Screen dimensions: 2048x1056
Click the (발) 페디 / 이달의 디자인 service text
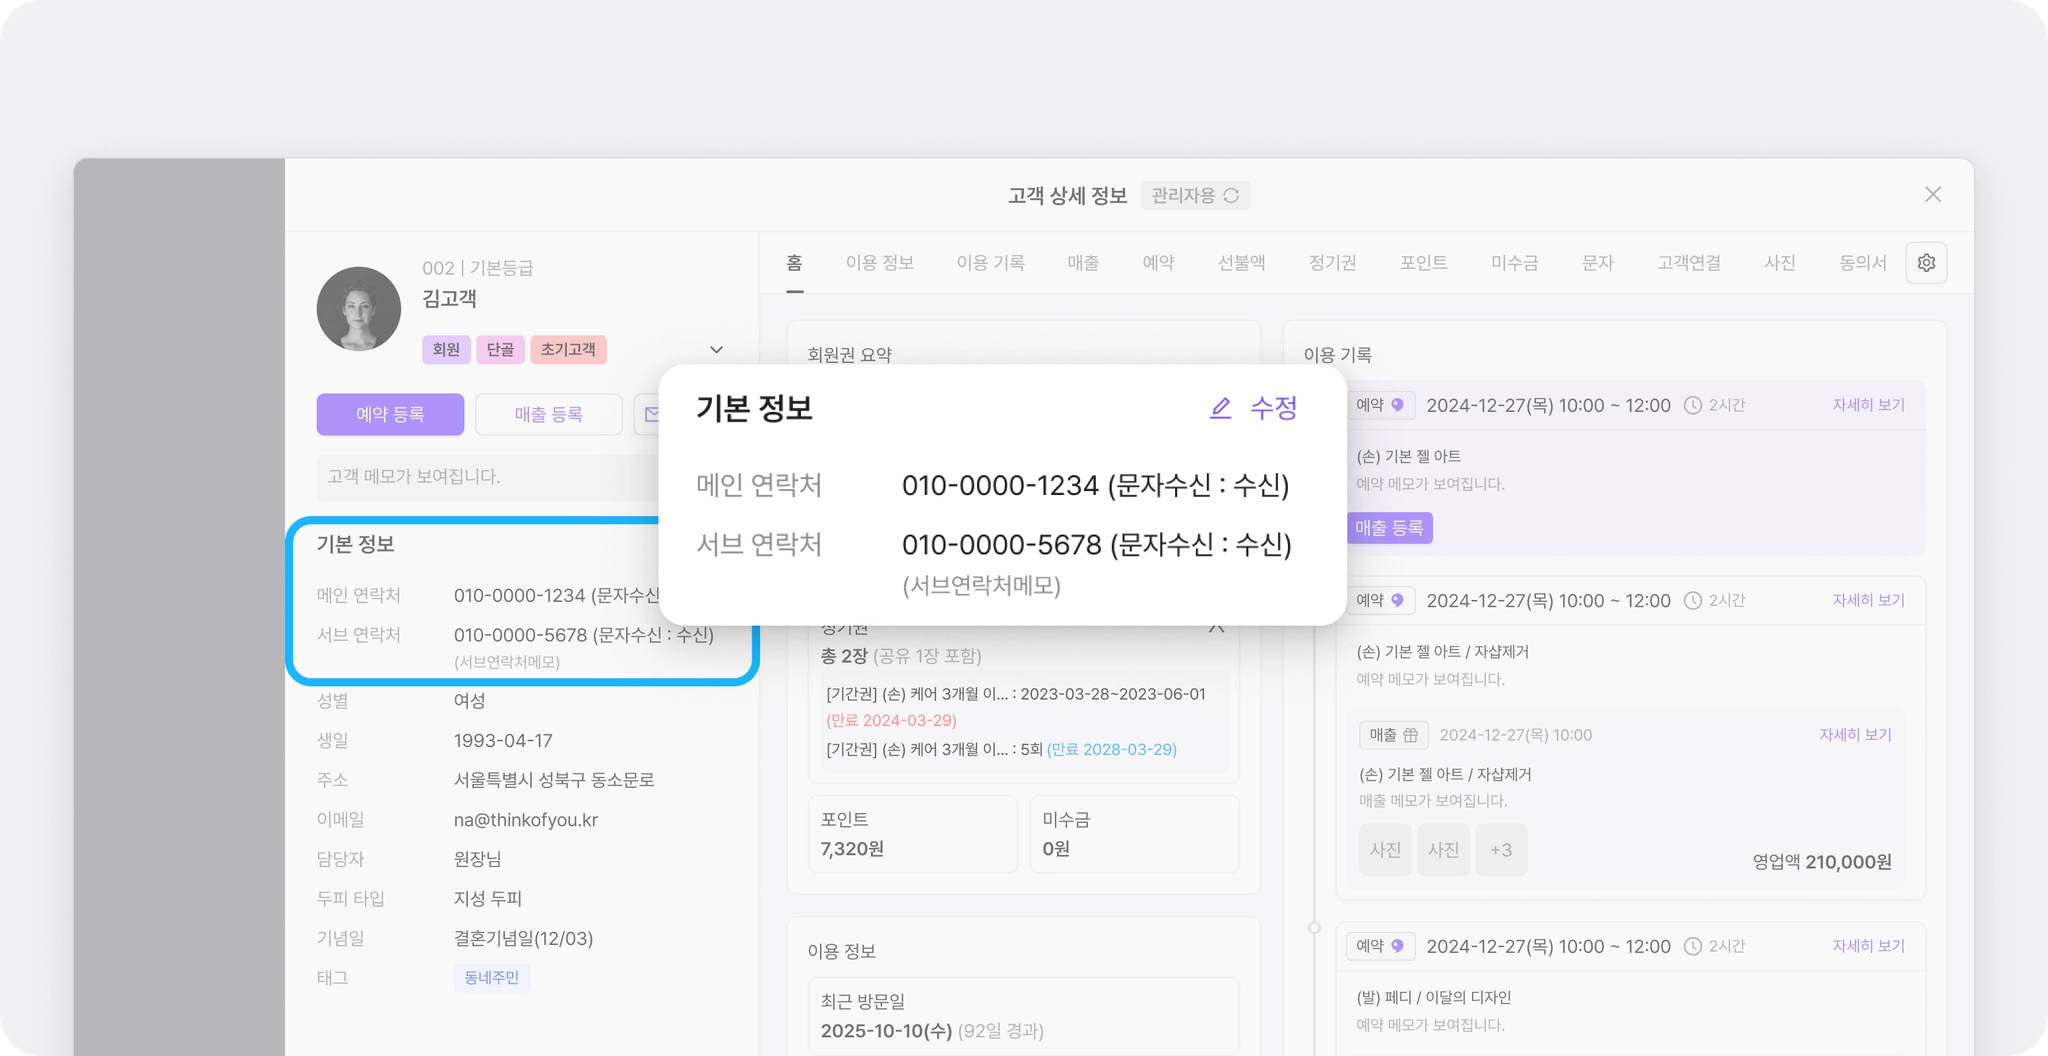click(x=1434, y=998)
